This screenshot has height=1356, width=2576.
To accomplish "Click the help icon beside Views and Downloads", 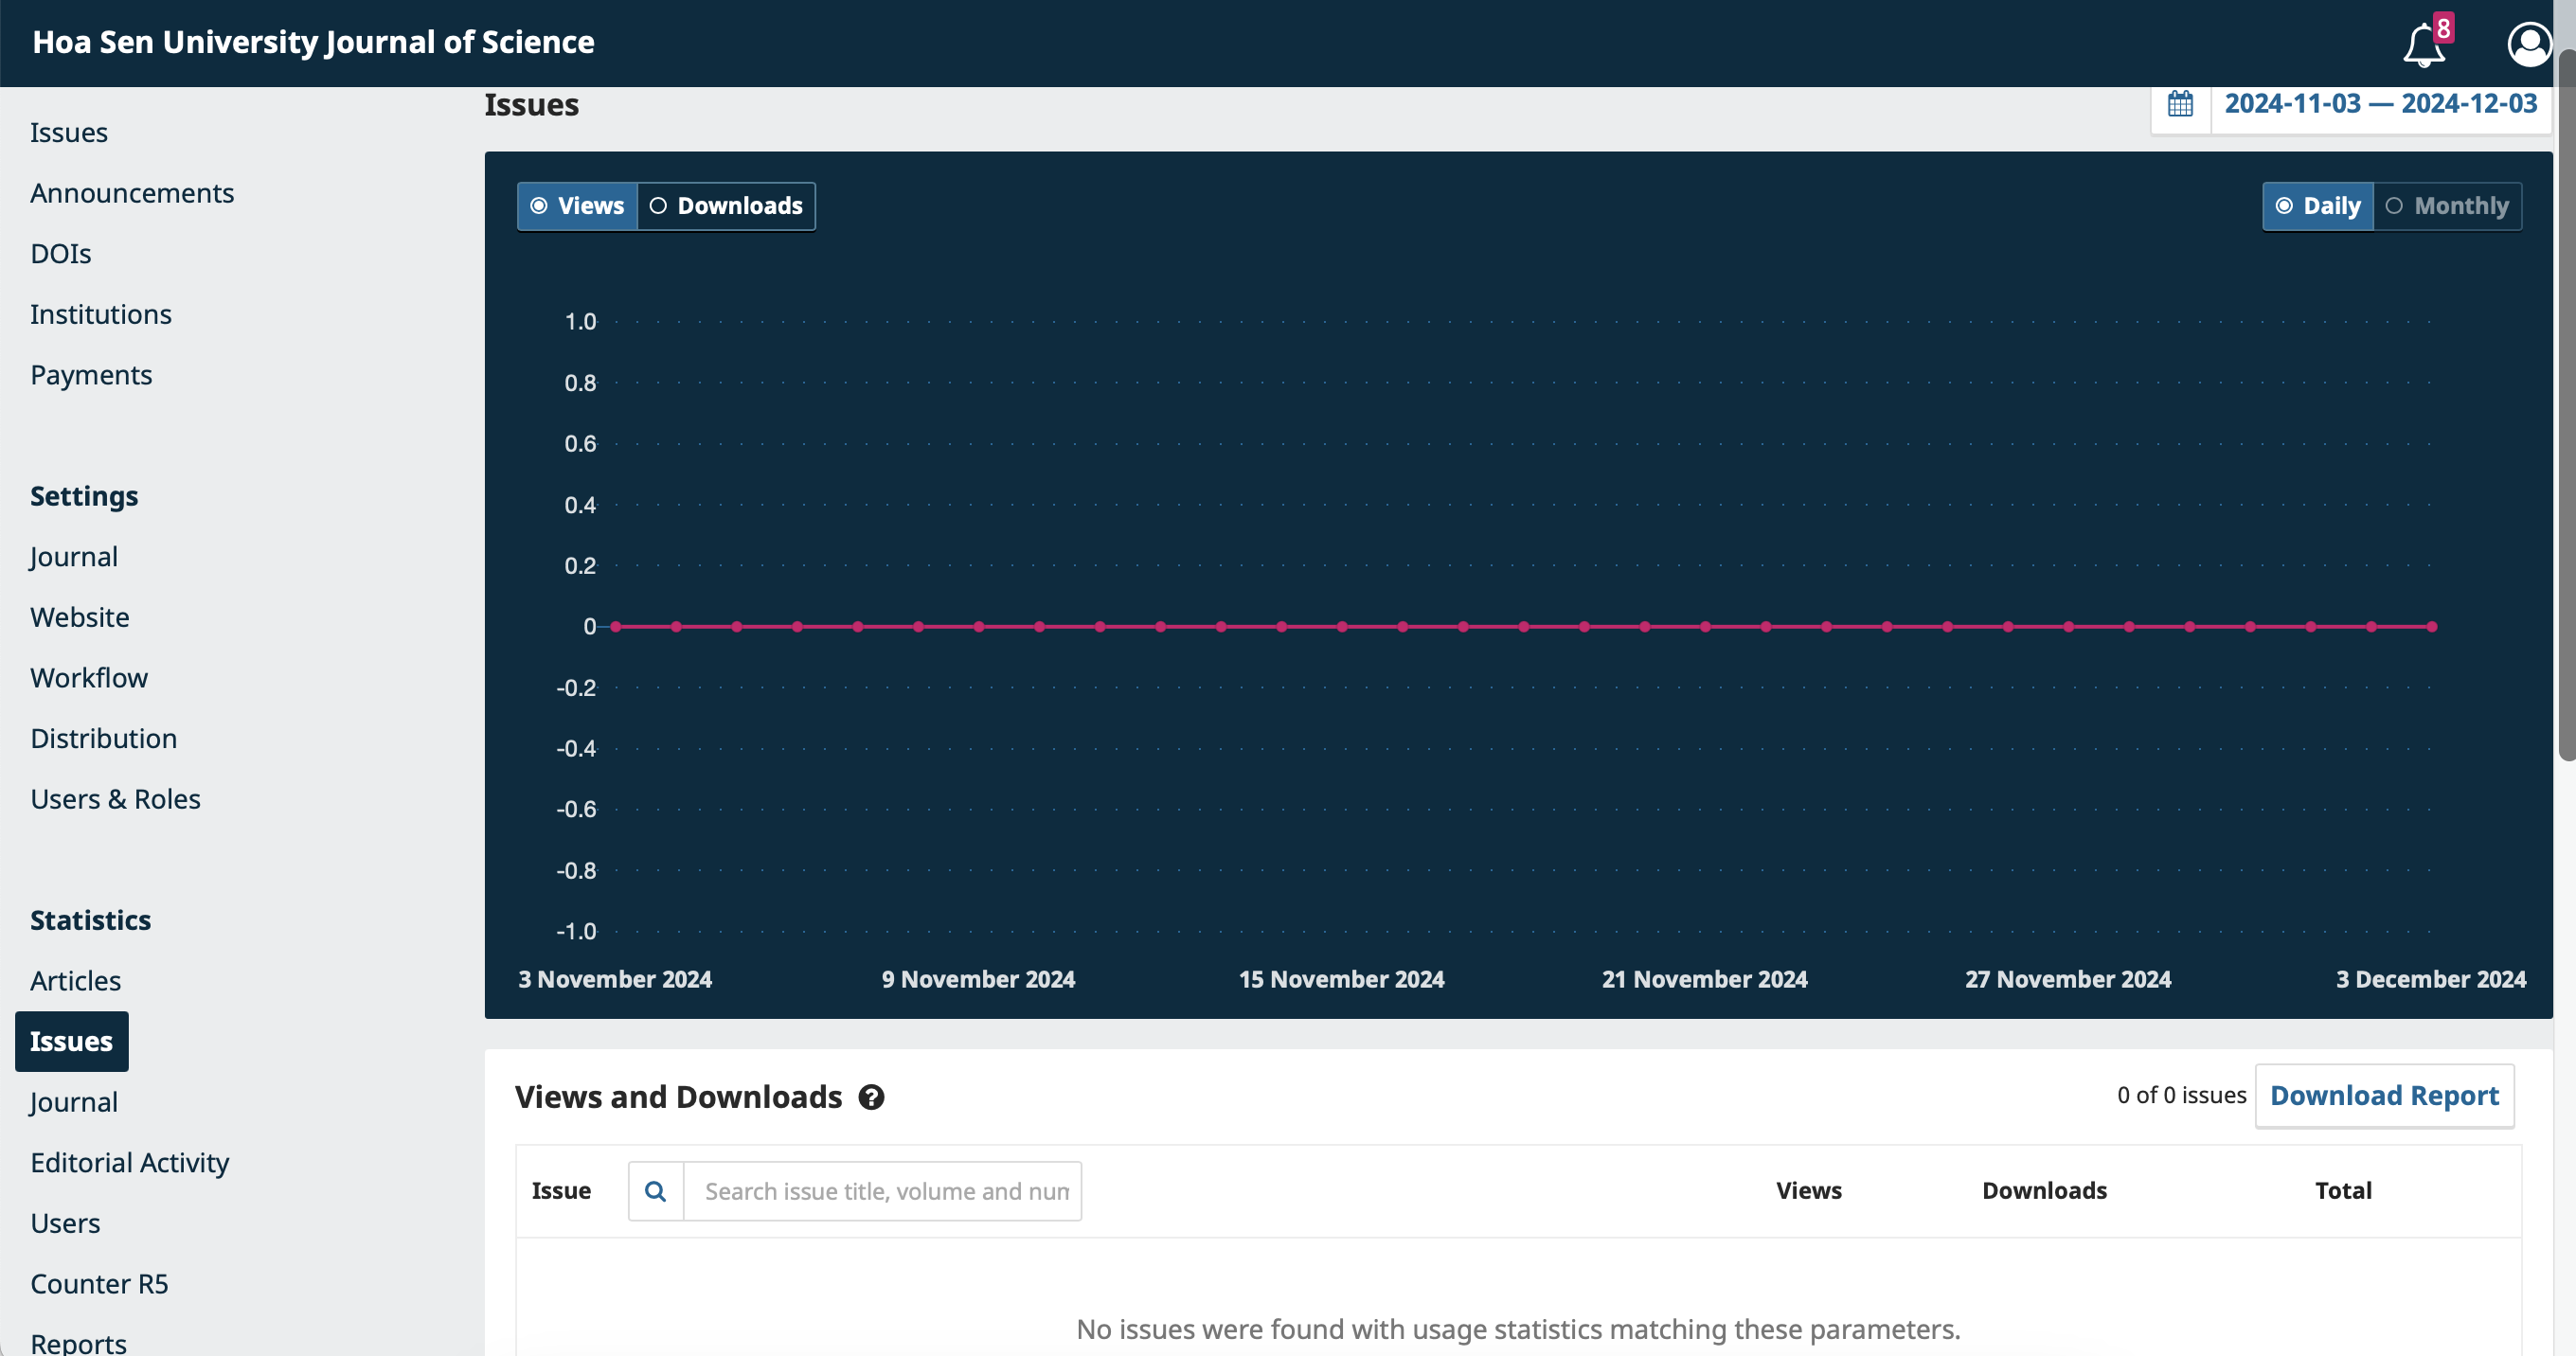I will coord(871,1097).
